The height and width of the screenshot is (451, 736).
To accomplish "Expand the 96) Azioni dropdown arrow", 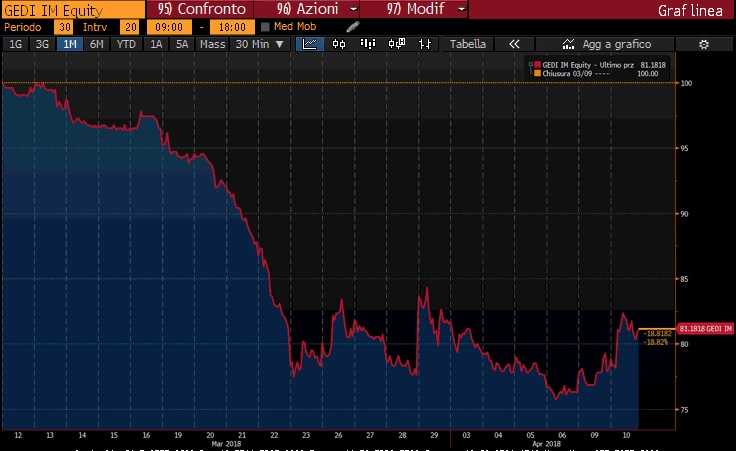I will 354,9.
